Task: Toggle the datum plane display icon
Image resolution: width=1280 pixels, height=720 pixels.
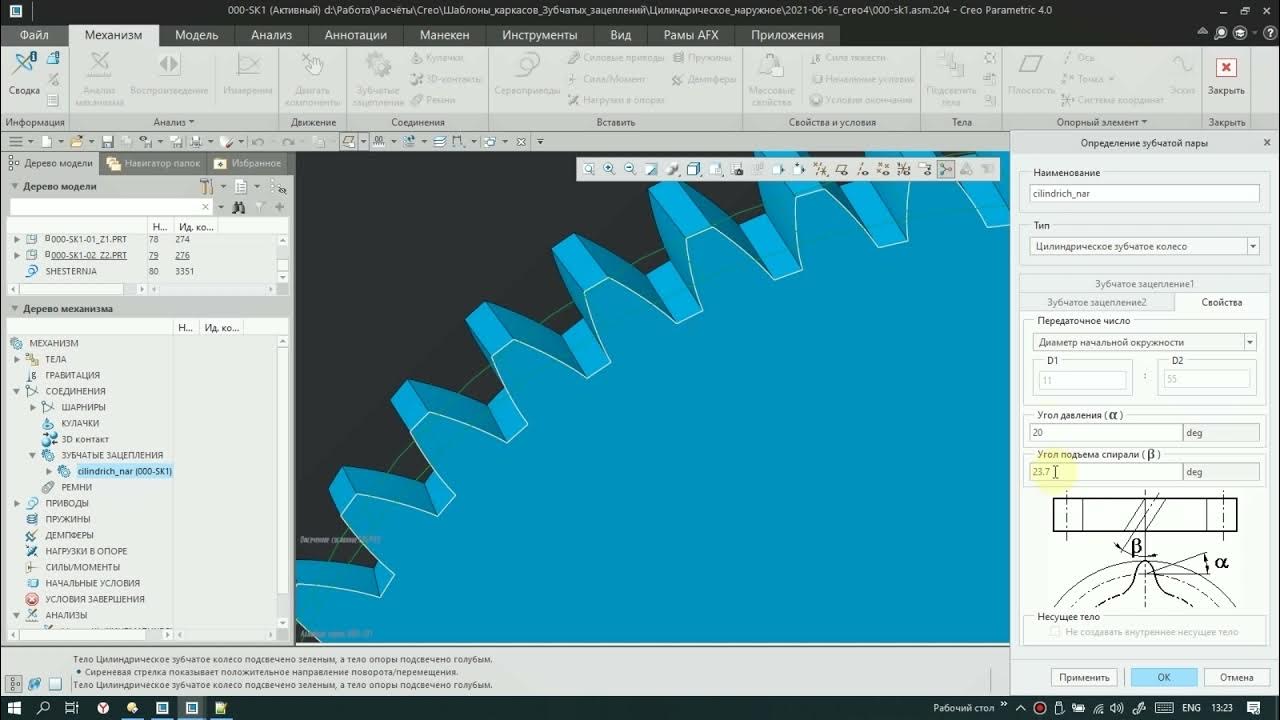Action: tap(842, 169)
